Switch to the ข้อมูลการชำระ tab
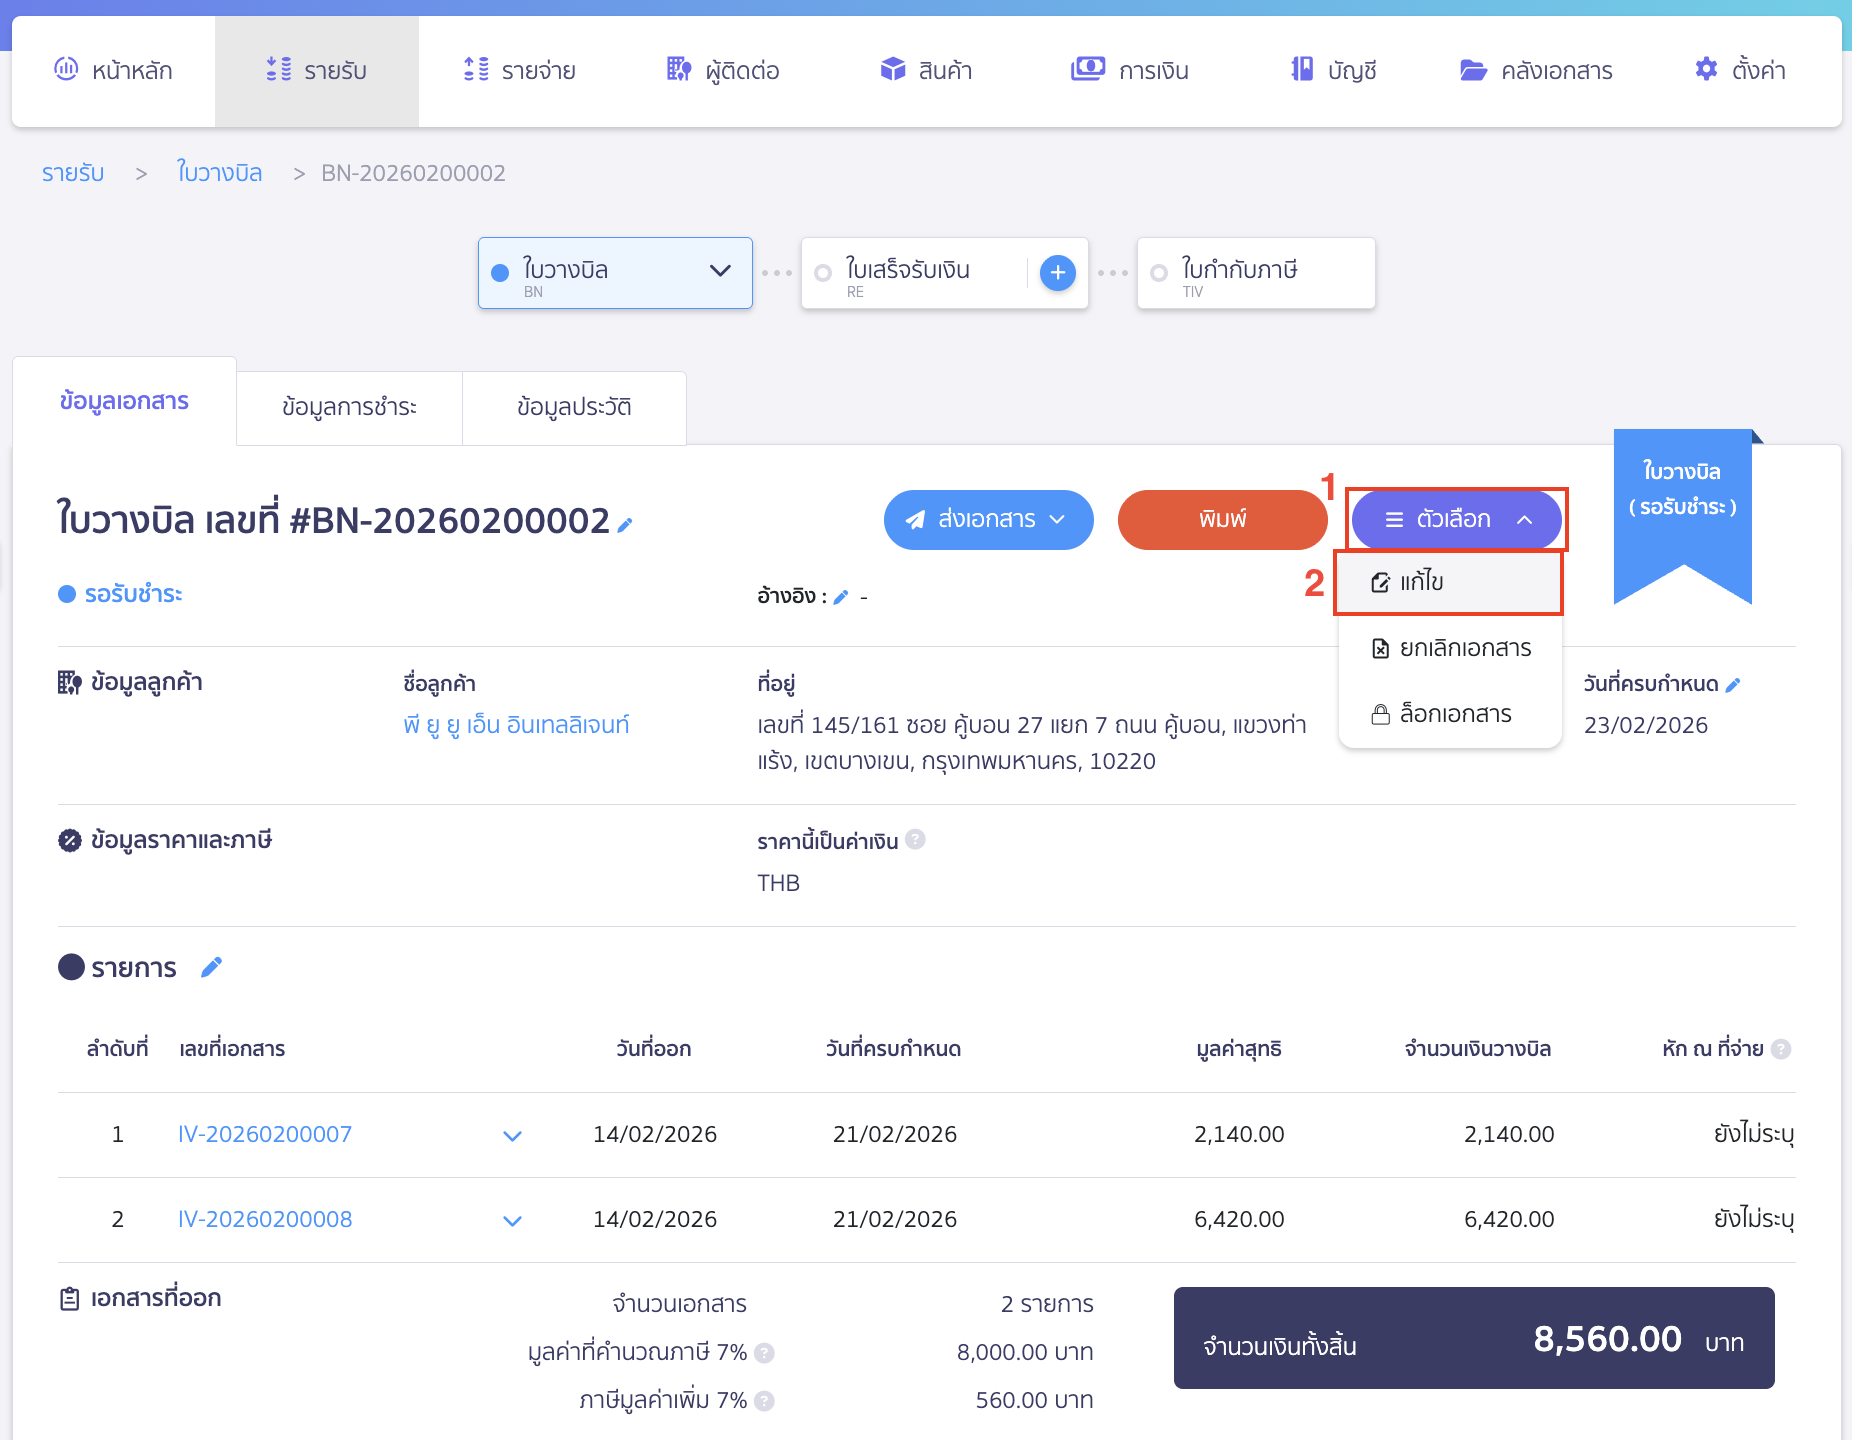 (349, 408)
